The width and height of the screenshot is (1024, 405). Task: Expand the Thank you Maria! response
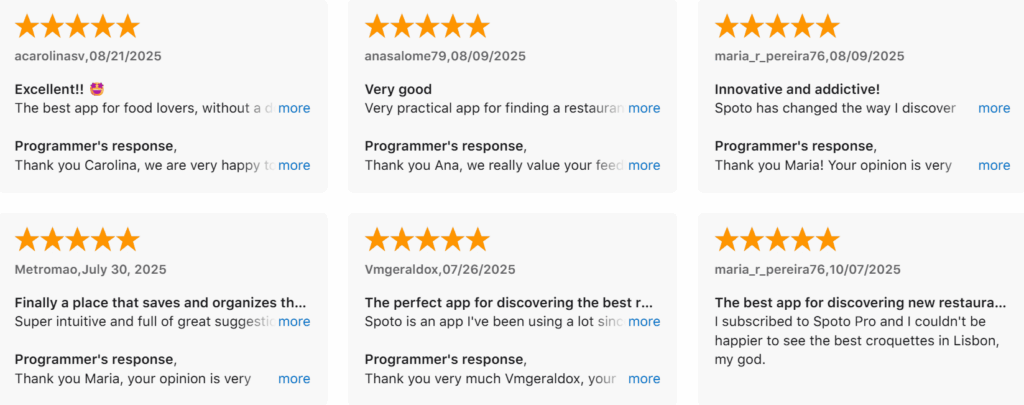tap(994, 165)
